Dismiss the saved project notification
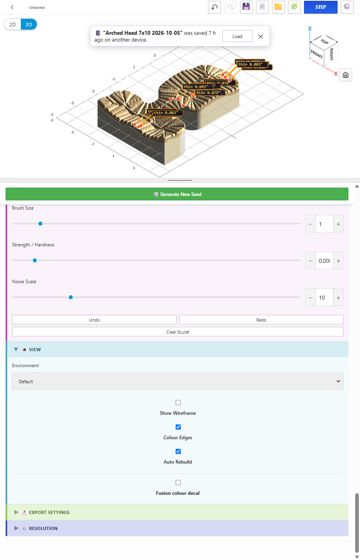The height and width of the screenshot is (560, 360). [261, 36]
